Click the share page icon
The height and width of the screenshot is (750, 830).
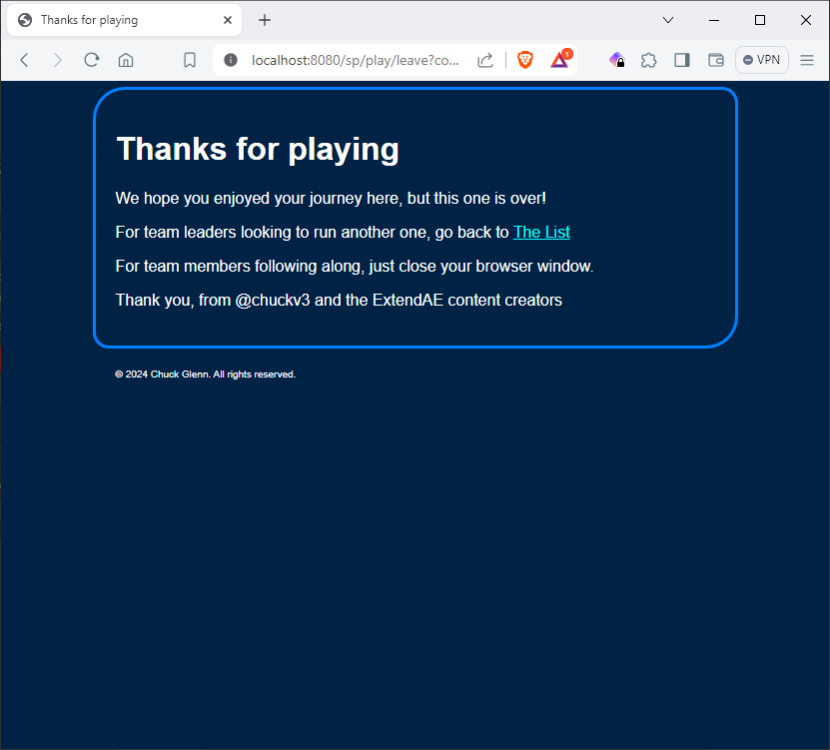[x=485, y=60]
